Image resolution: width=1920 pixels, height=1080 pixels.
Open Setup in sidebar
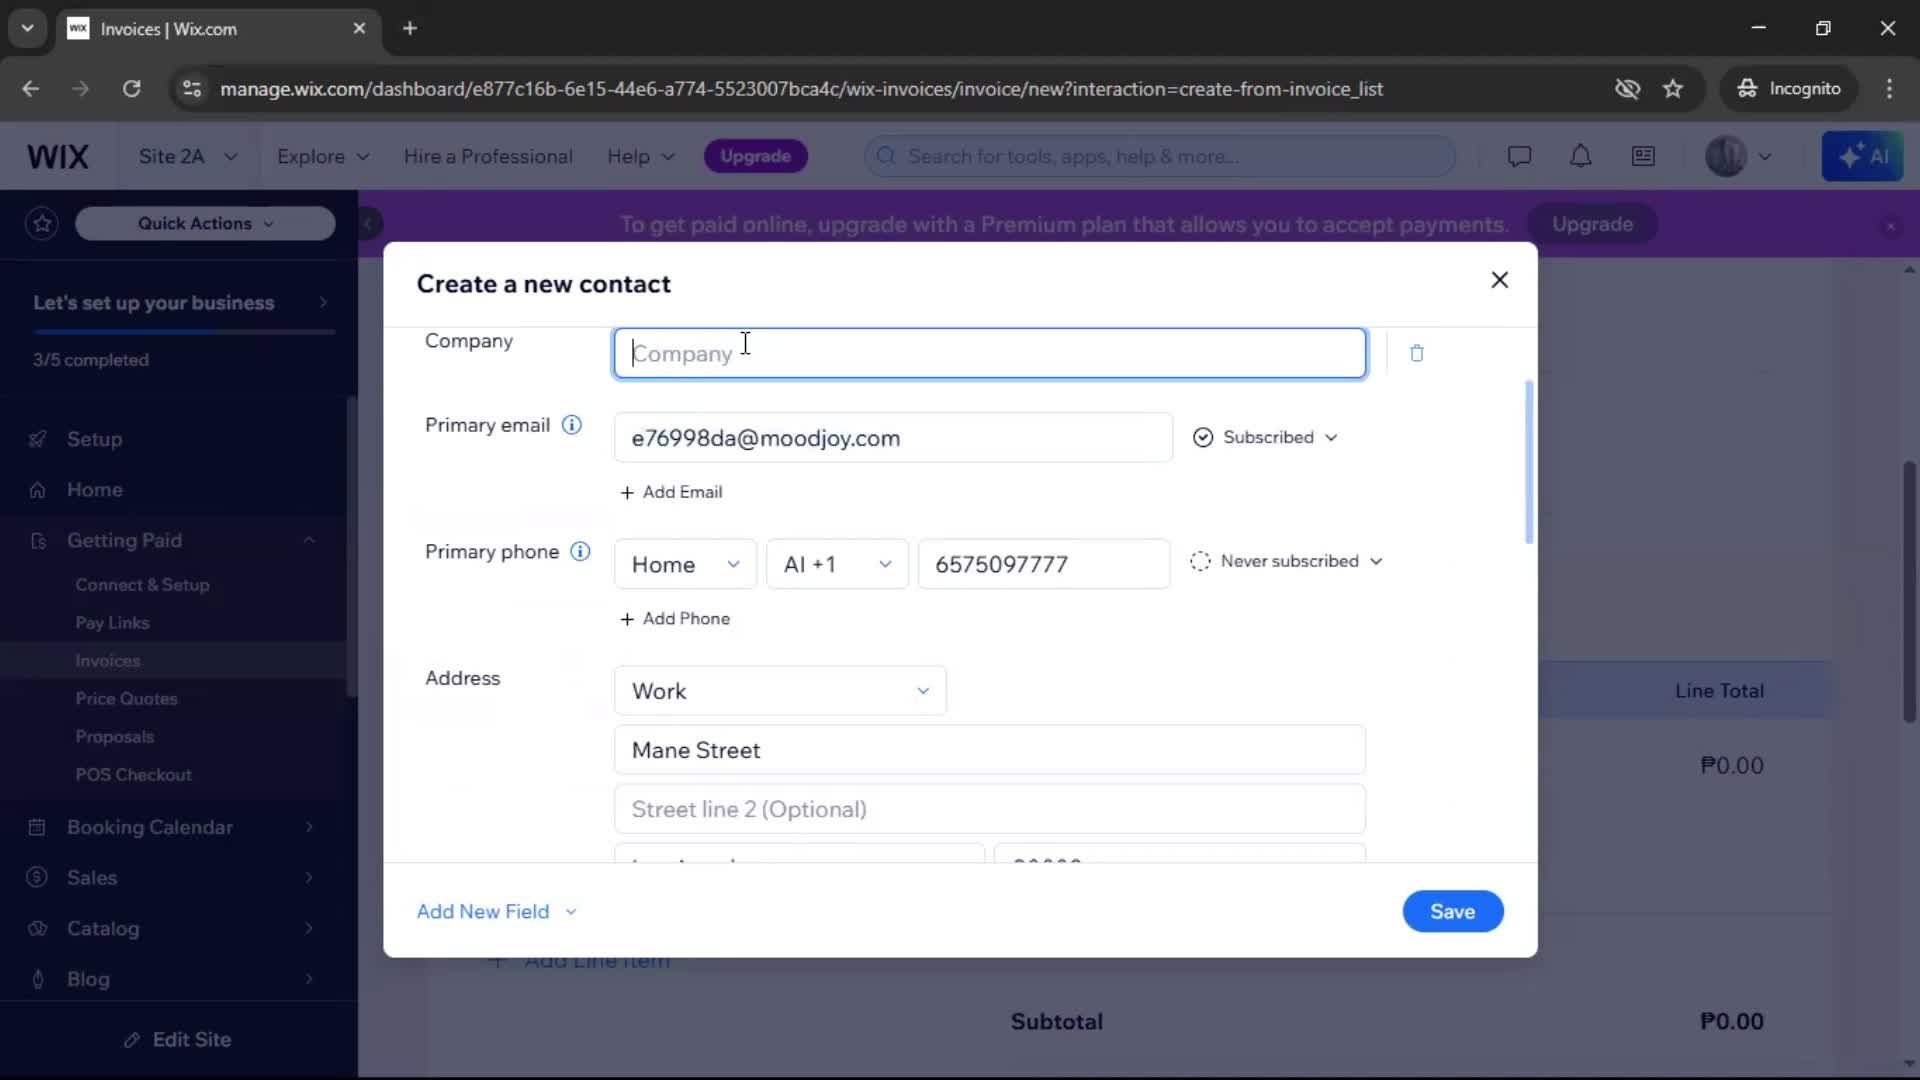pos(94,439)
